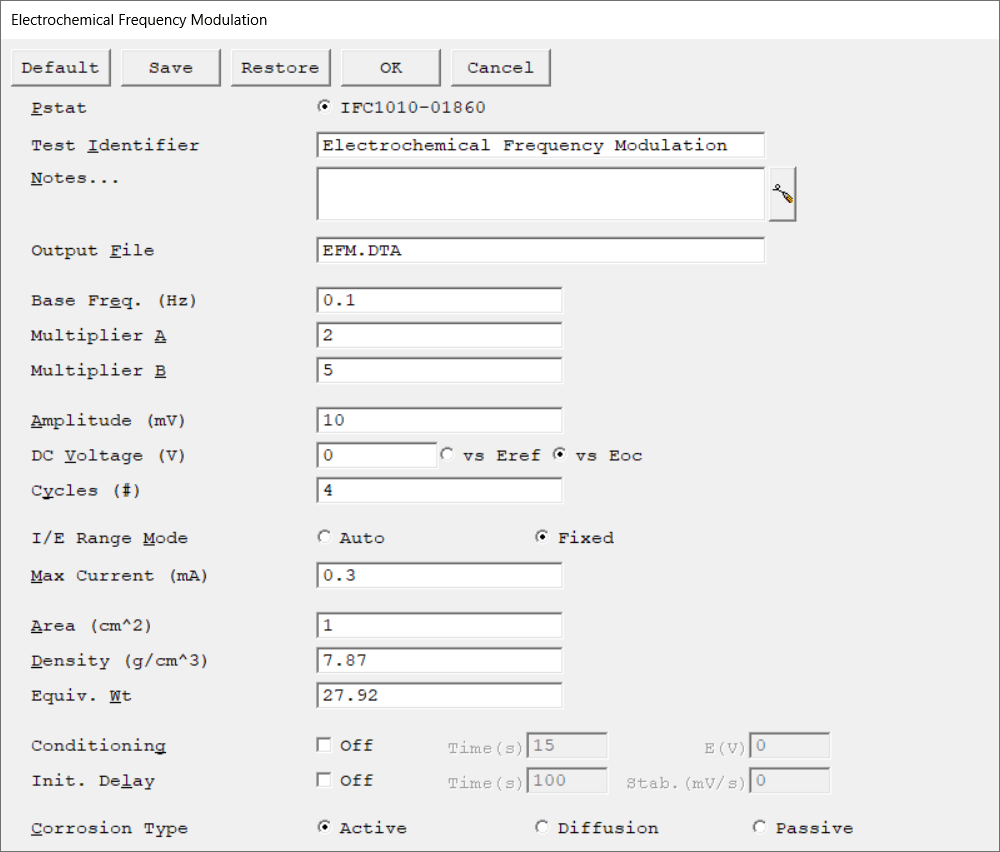The image size is (1000, 852).
Task: Enable the Conditioning checkbox
Action: pos(324,745)
